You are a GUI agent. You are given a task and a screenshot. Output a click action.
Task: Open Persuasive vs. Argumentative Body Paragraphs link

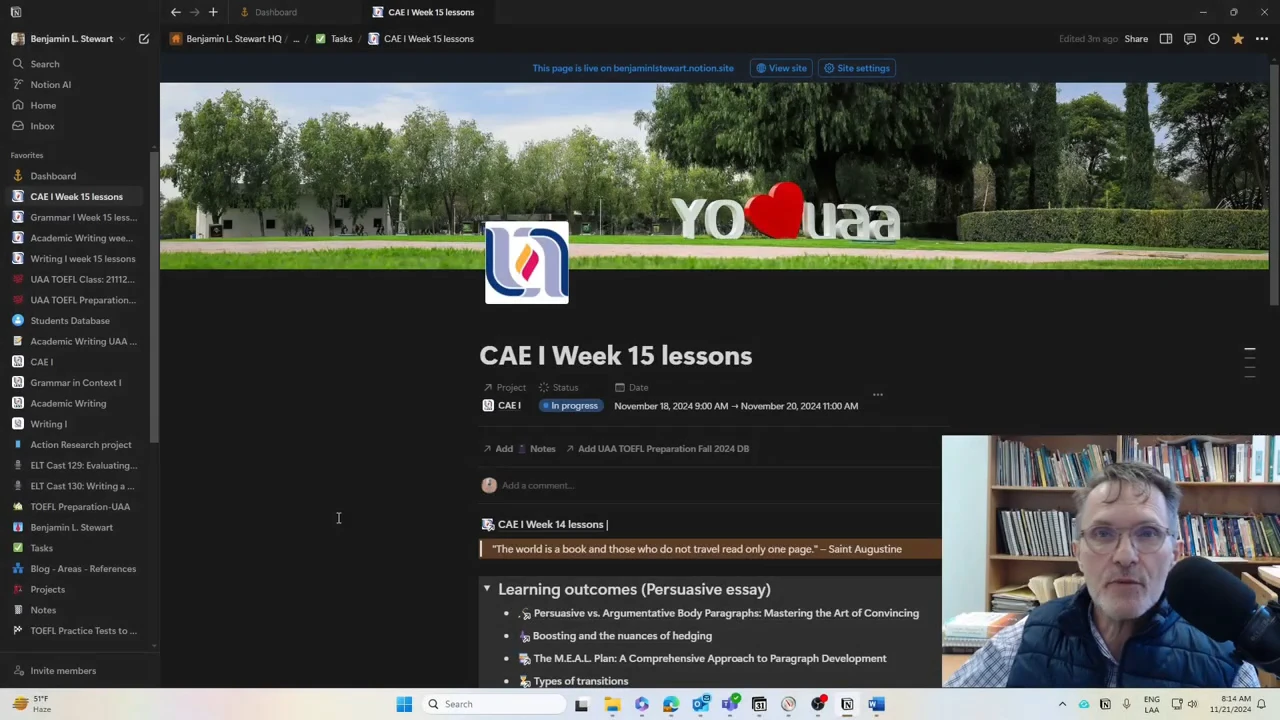[x=726, y=613]
